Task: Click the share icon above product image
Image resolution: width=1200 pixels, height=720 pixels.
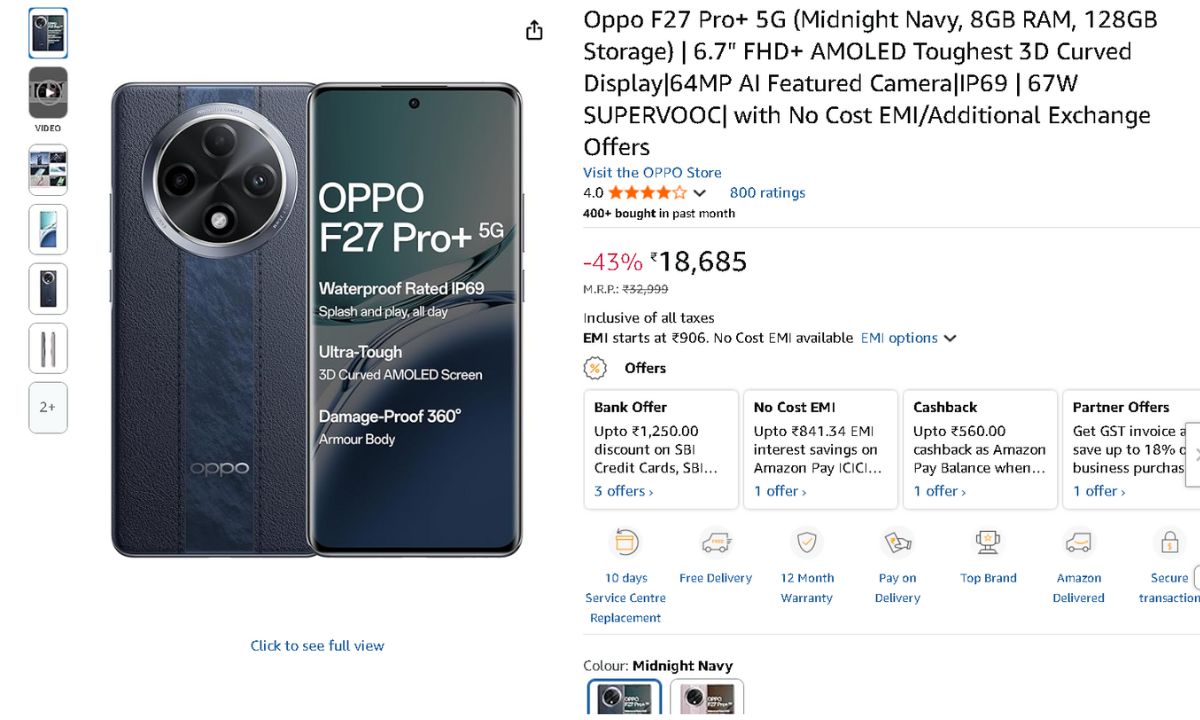Action: pyautogui.click(x=534, y=30)
